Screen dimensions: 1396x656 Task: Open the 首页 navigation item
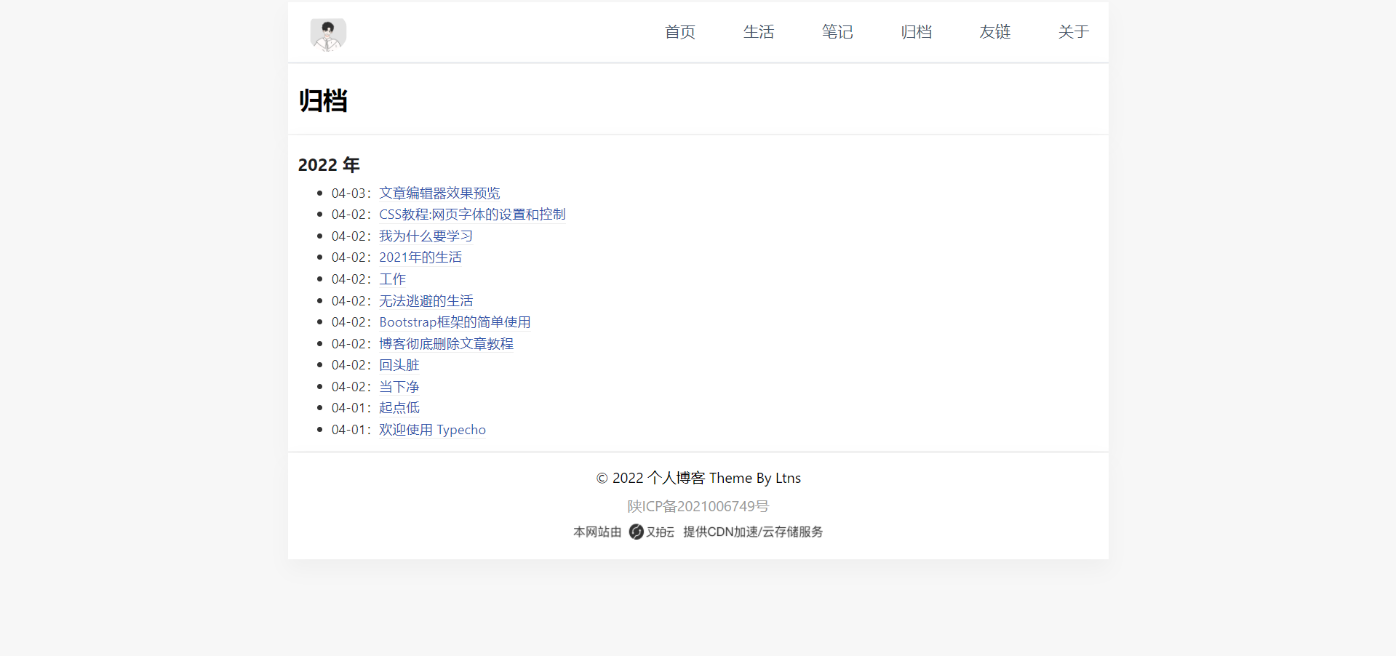(680, 32)
